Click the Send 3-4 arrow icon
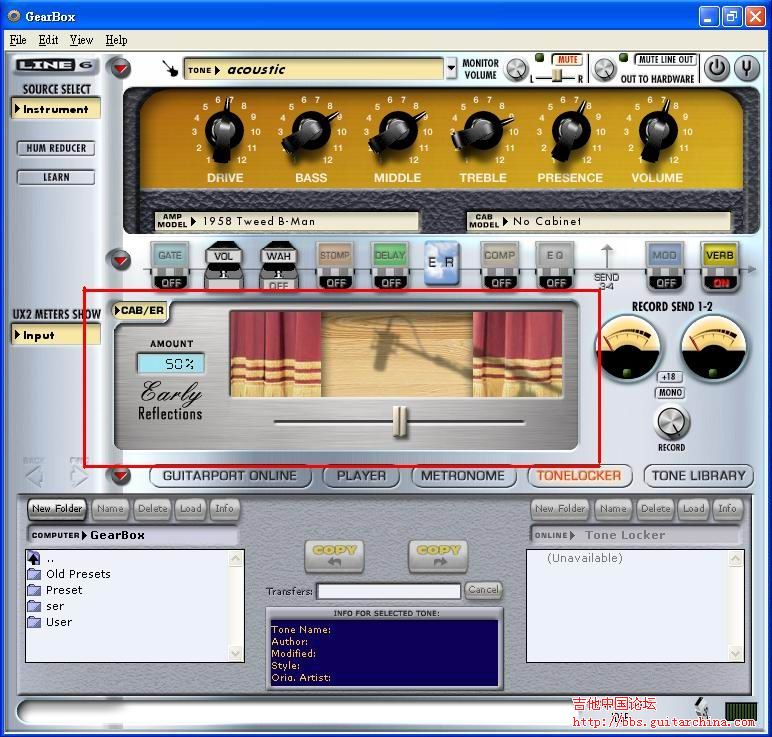The image size is (772, 737). point(607,256)
